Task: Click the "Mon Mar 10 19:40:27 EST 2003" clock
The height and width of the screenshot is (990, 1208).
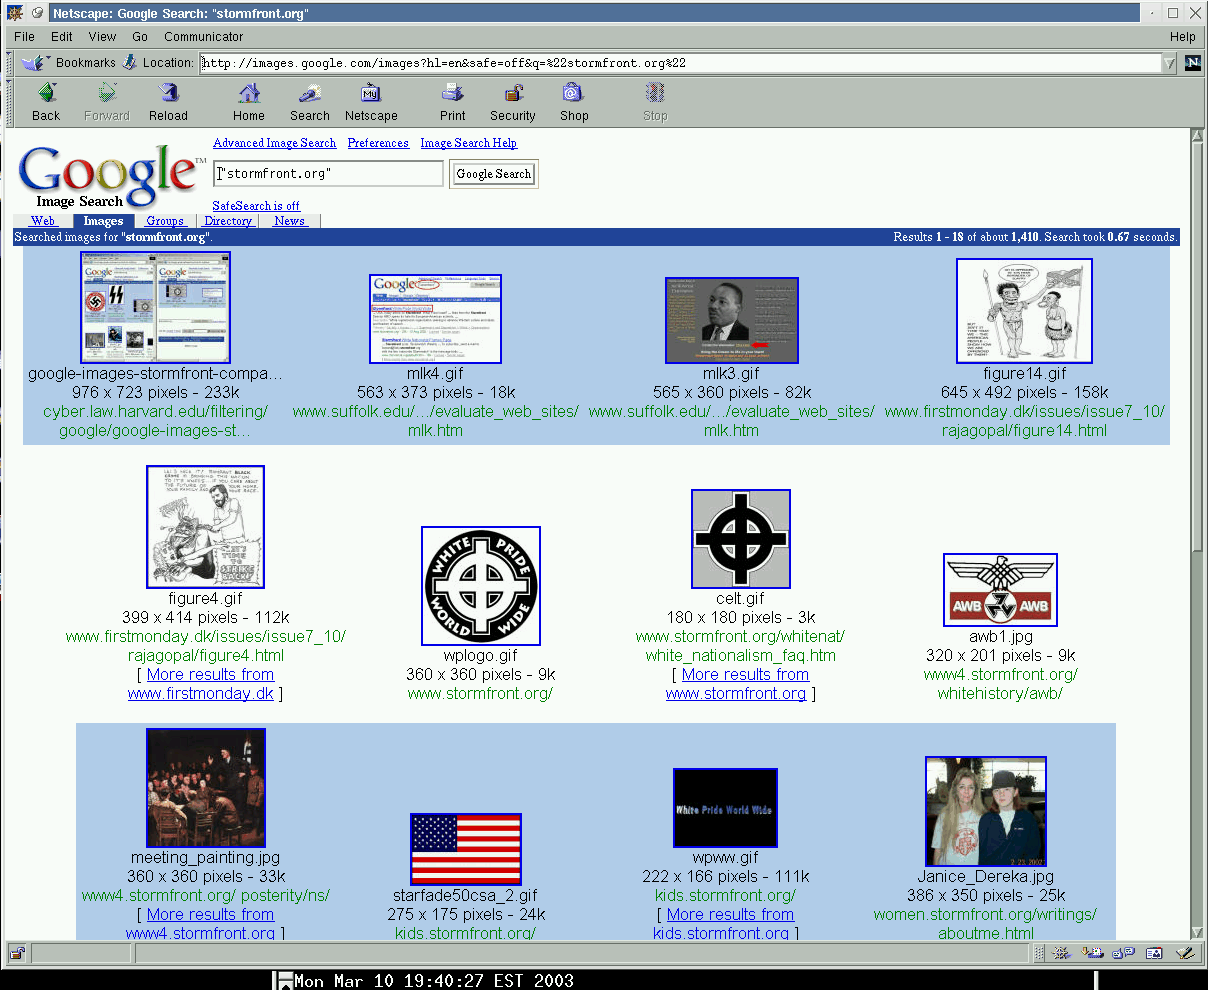Action: tap(434, 981)
